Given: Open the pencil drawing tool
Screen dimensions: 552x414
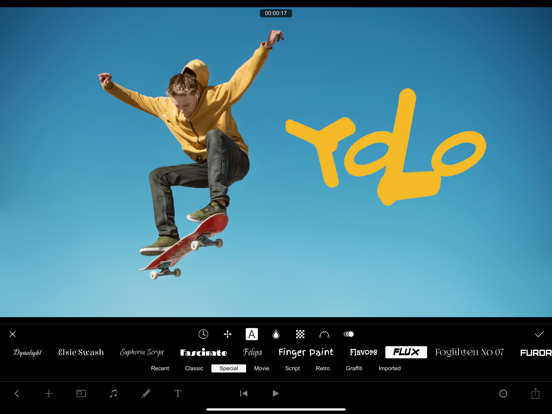Looking at the screenshot, I should pos(146,393).
